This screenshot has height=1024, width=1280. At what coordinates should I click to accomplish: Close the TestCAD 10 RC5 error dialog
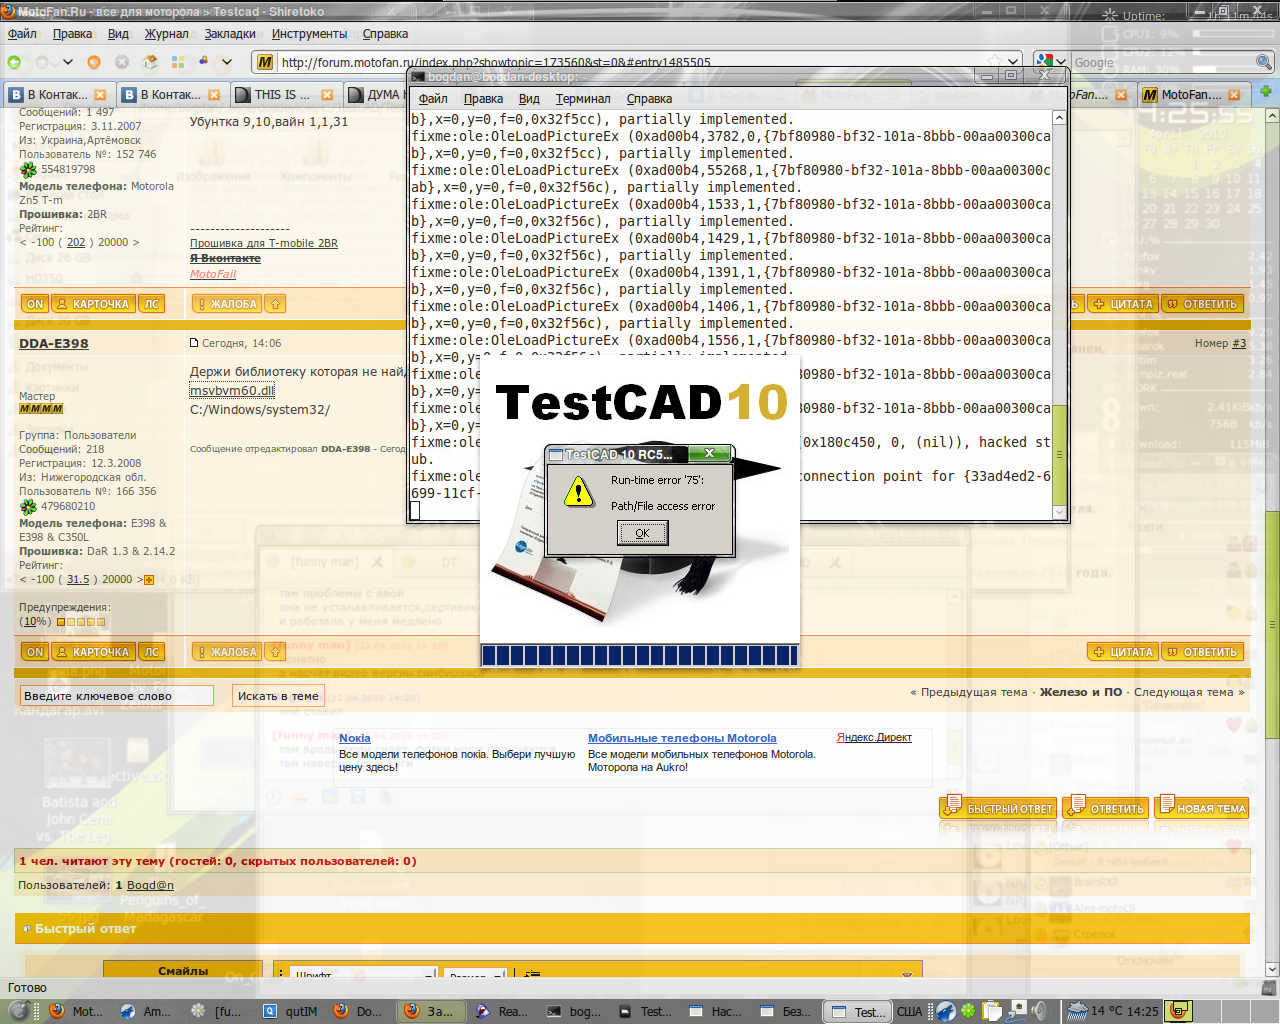[x=709, y=454]
